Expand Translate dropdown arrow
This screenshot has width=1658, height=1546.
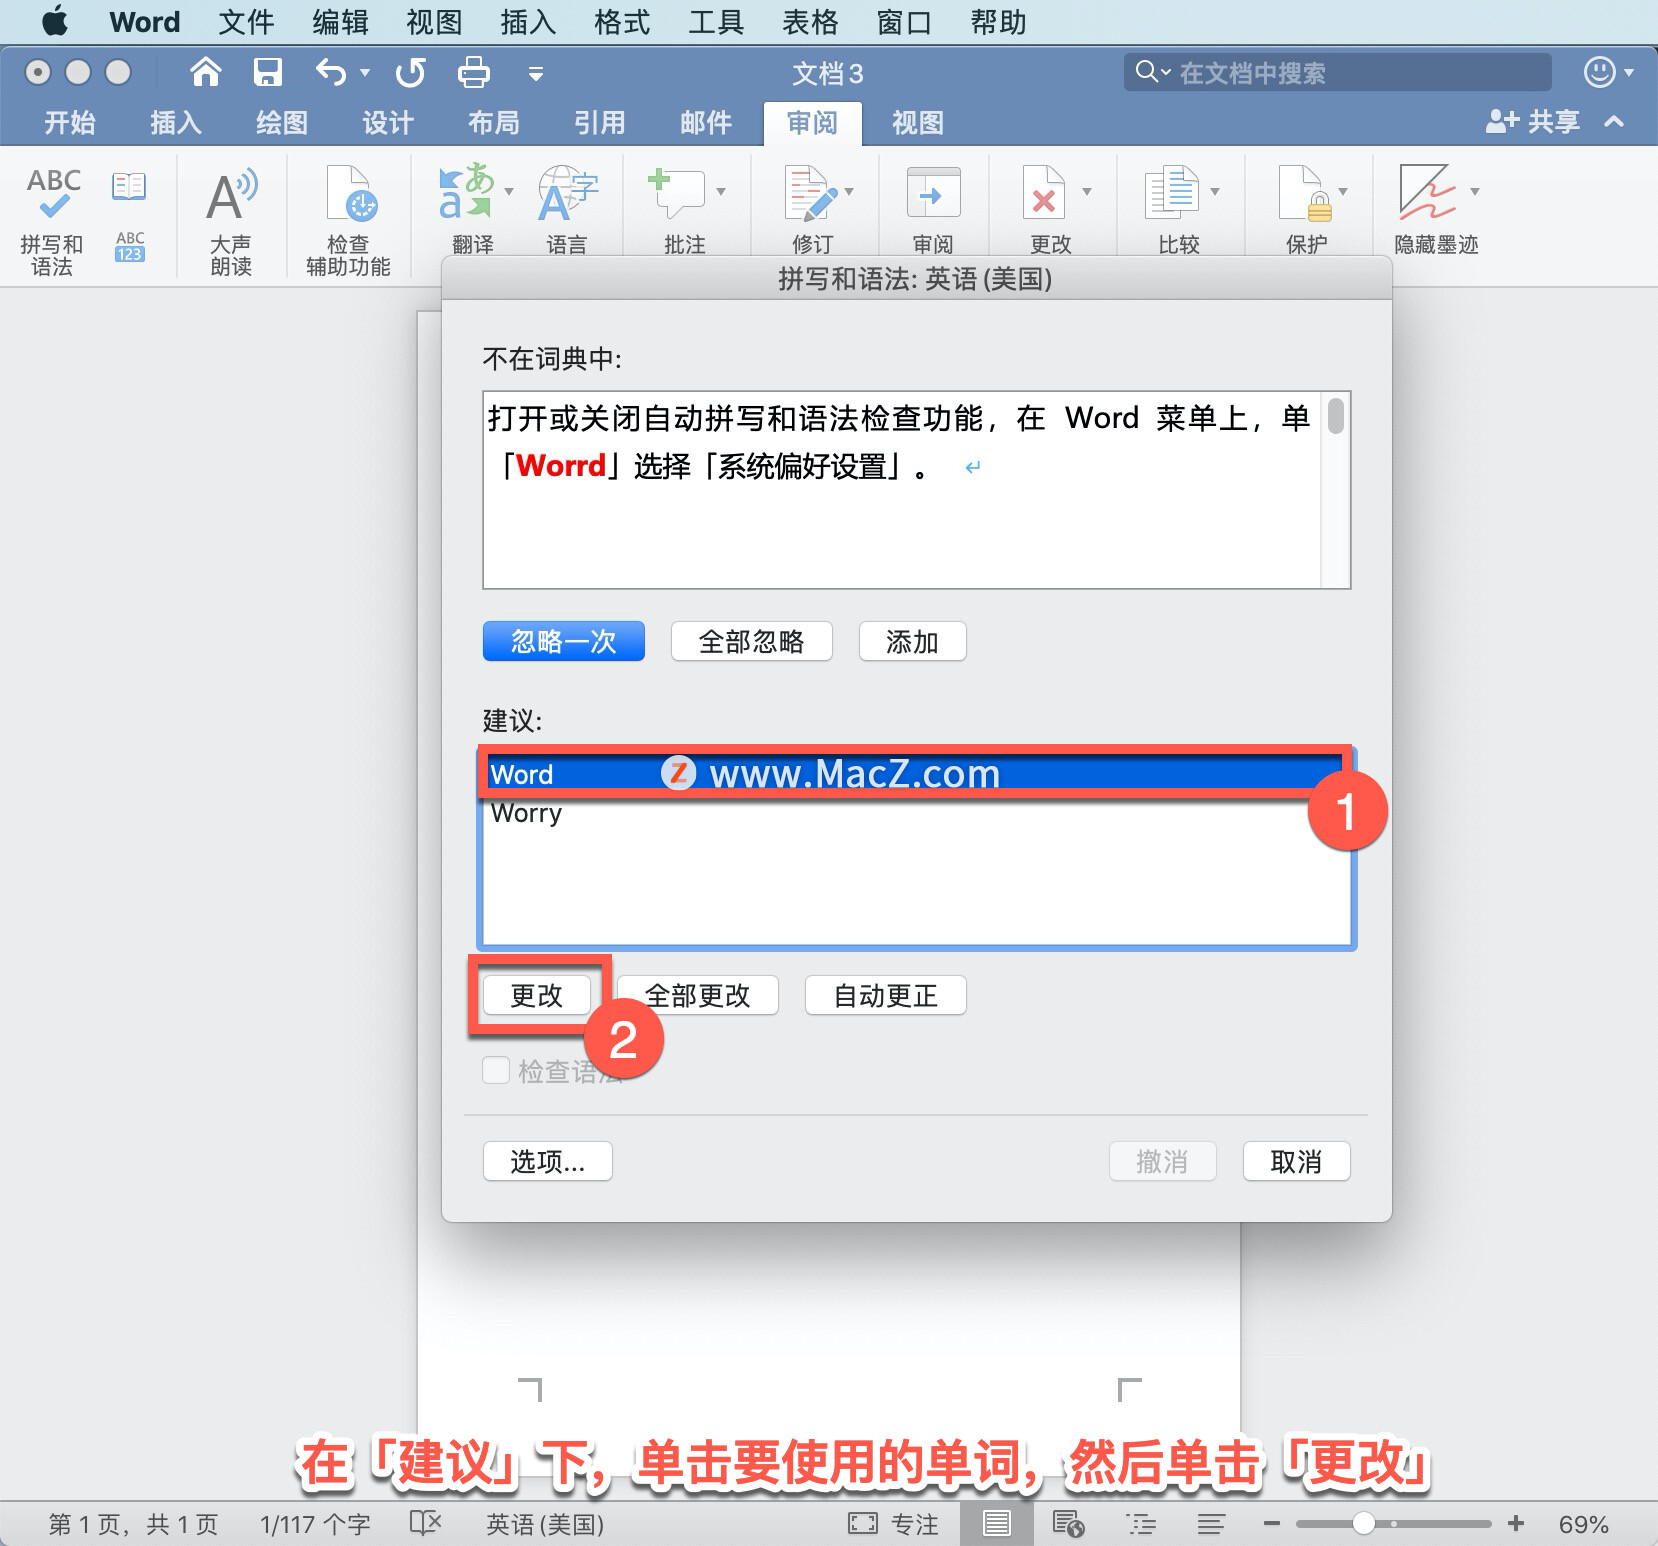pos(509,191)
